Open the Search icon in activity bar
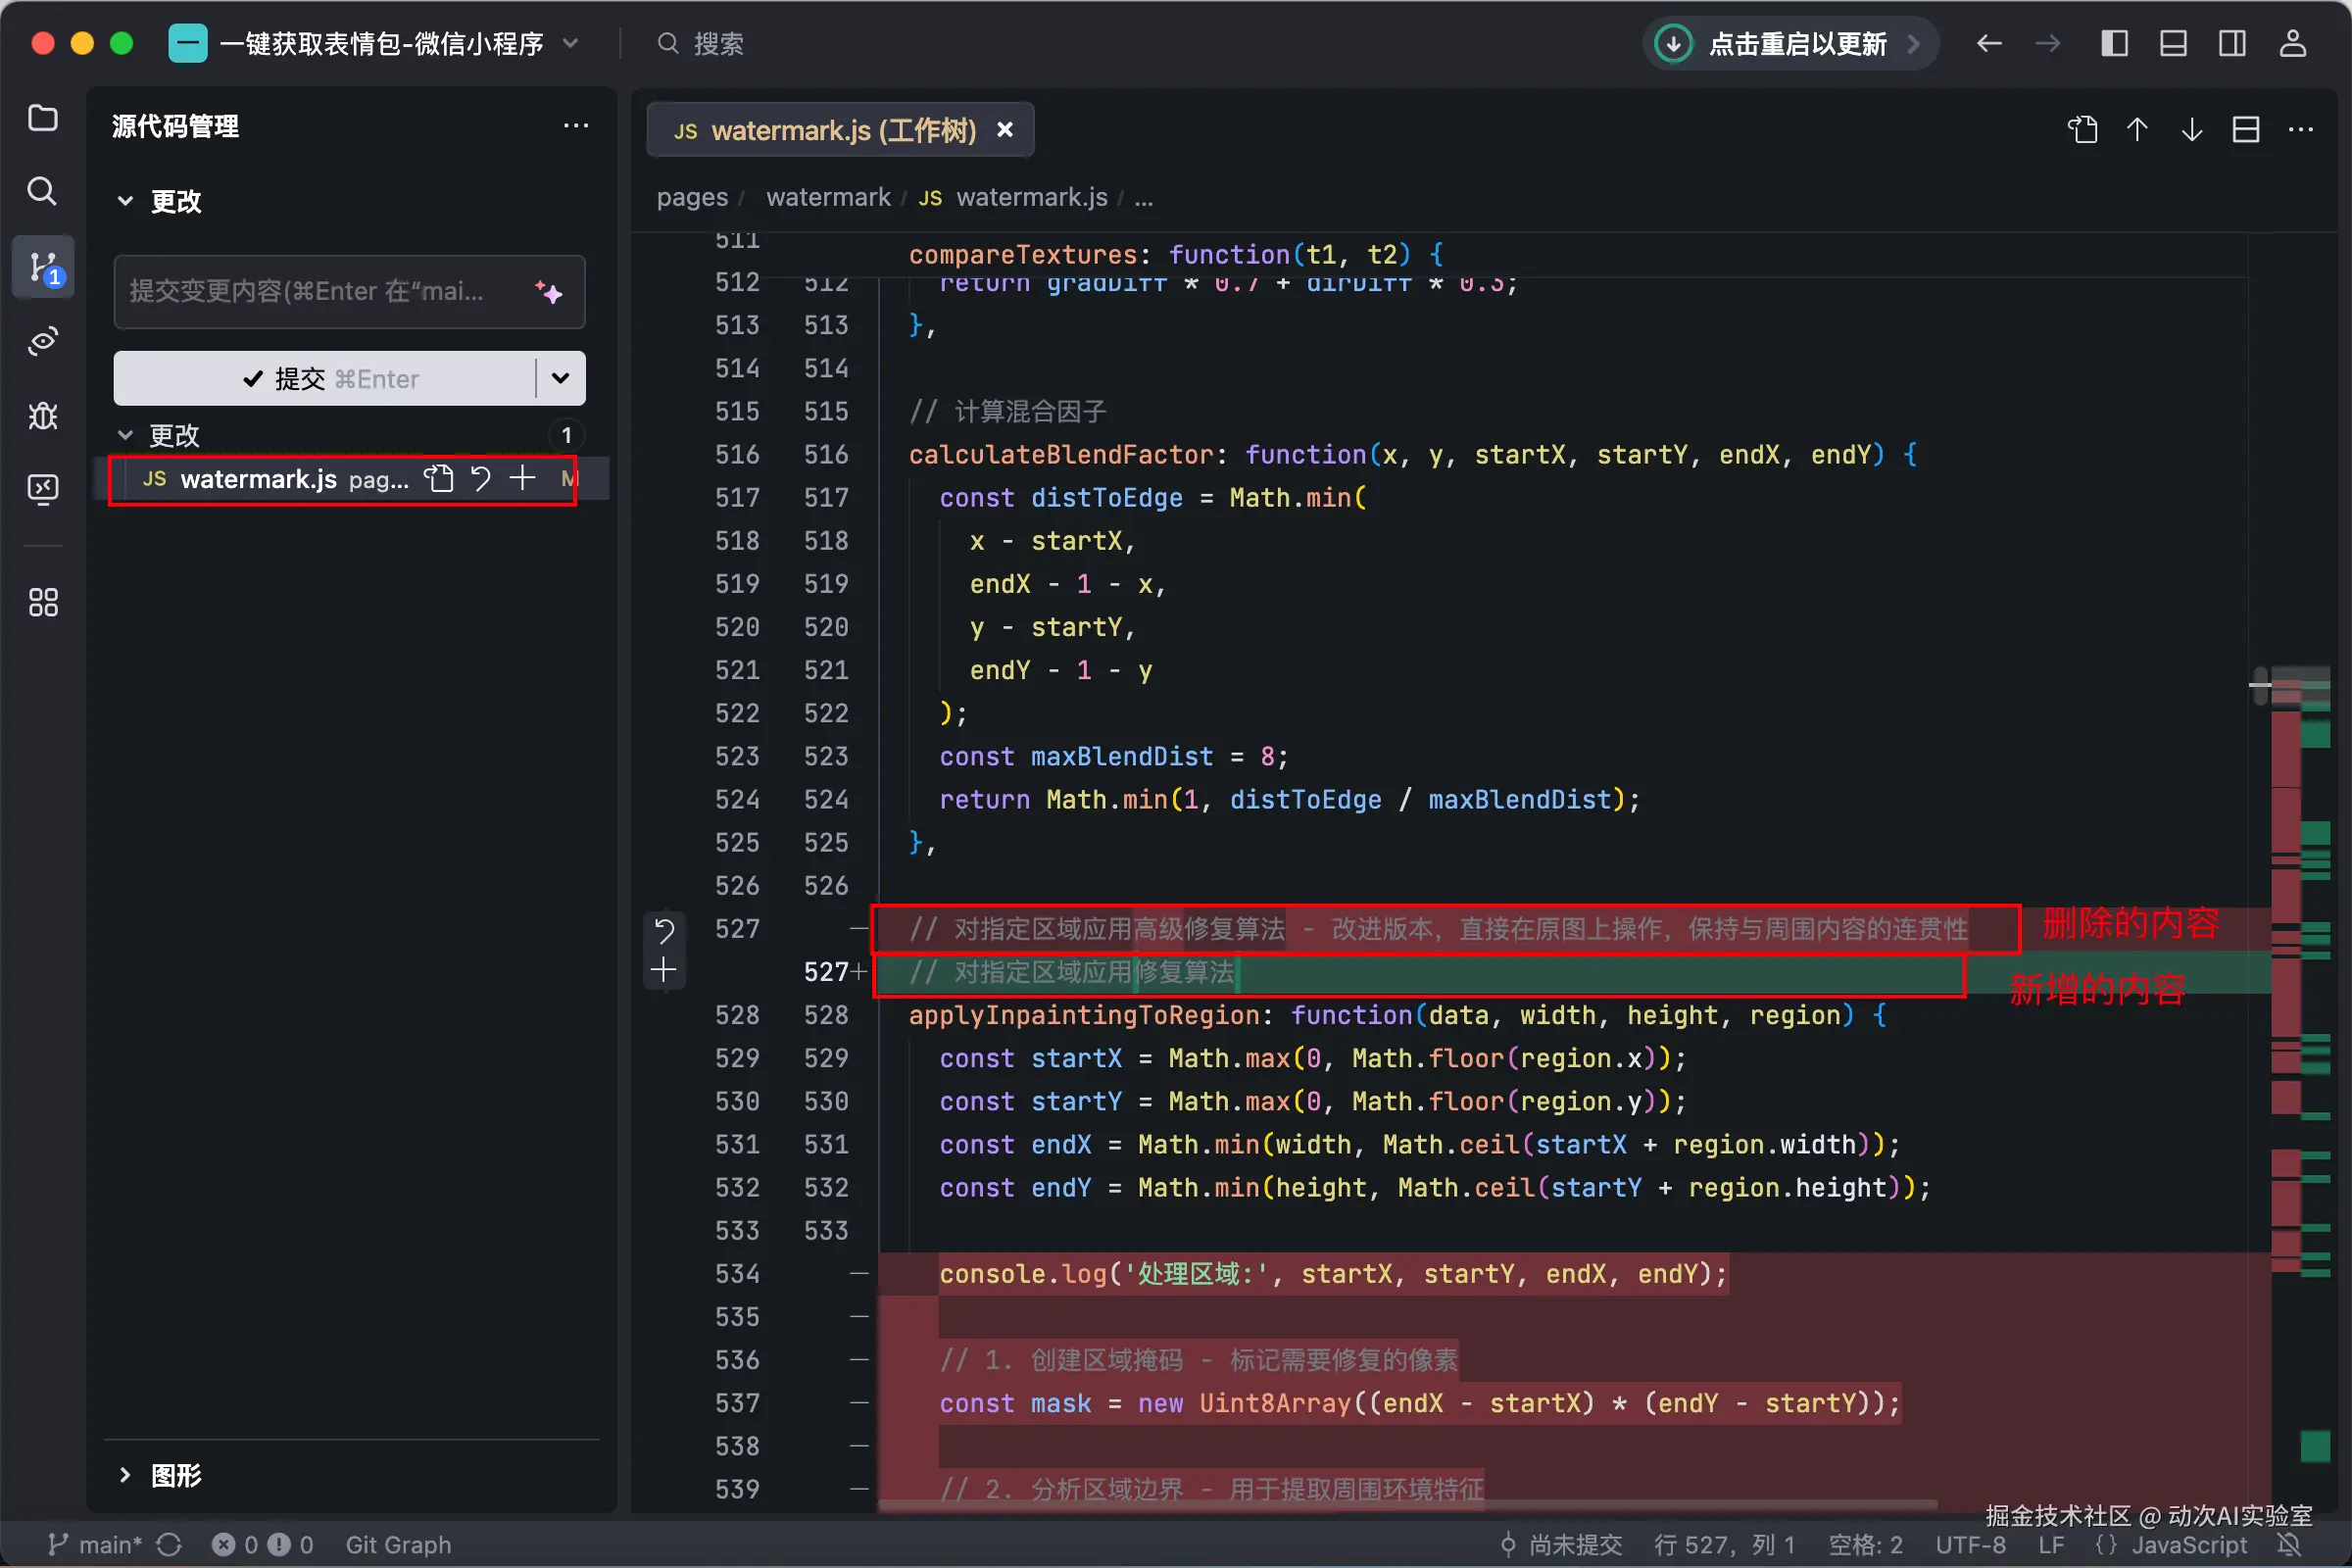The height and width of the screenshot is (1568, 2352). tap(42, 191)
